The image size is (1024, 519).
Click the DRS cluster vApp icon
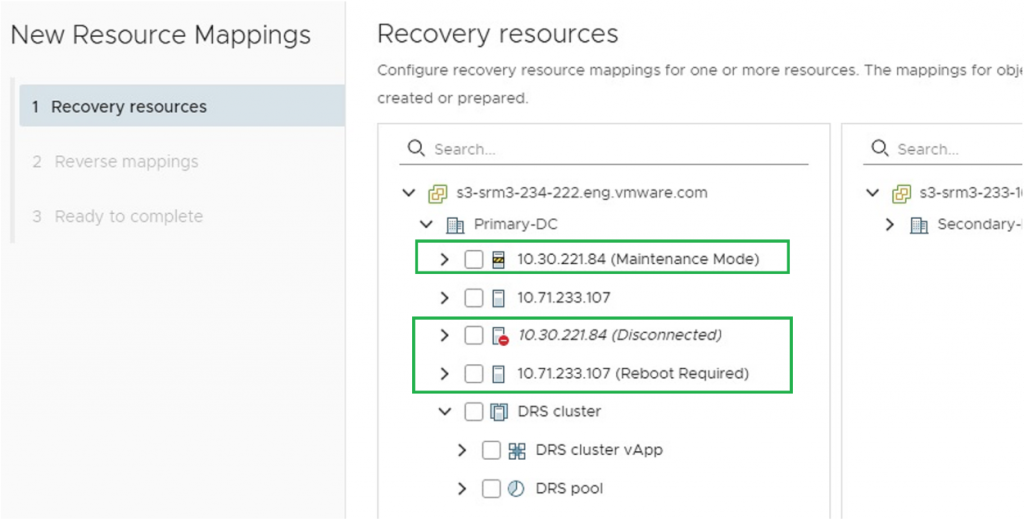517,451
